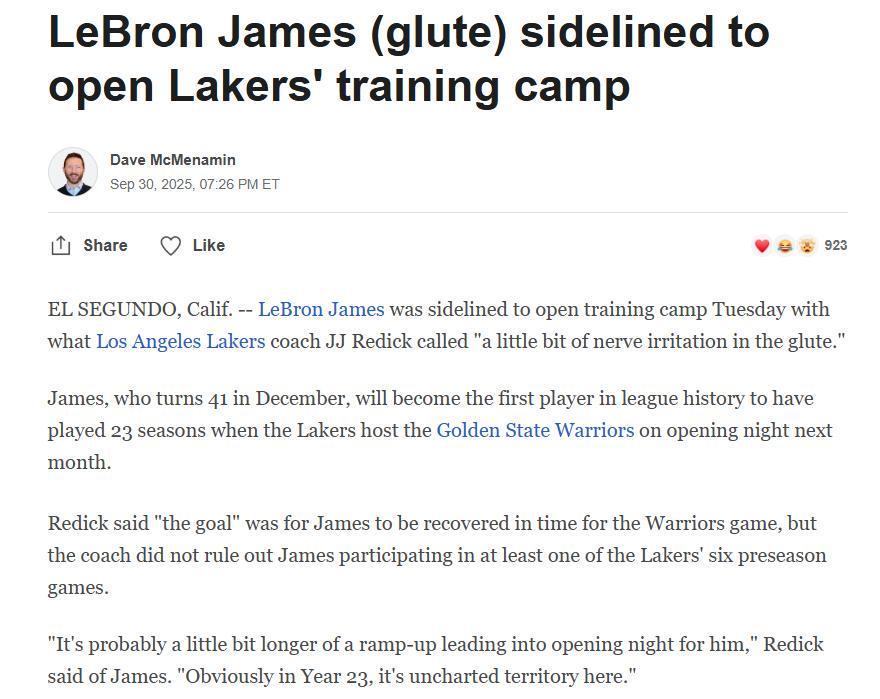
Task: Open the LeBron James player link
Action: click(x=321, y=309)
